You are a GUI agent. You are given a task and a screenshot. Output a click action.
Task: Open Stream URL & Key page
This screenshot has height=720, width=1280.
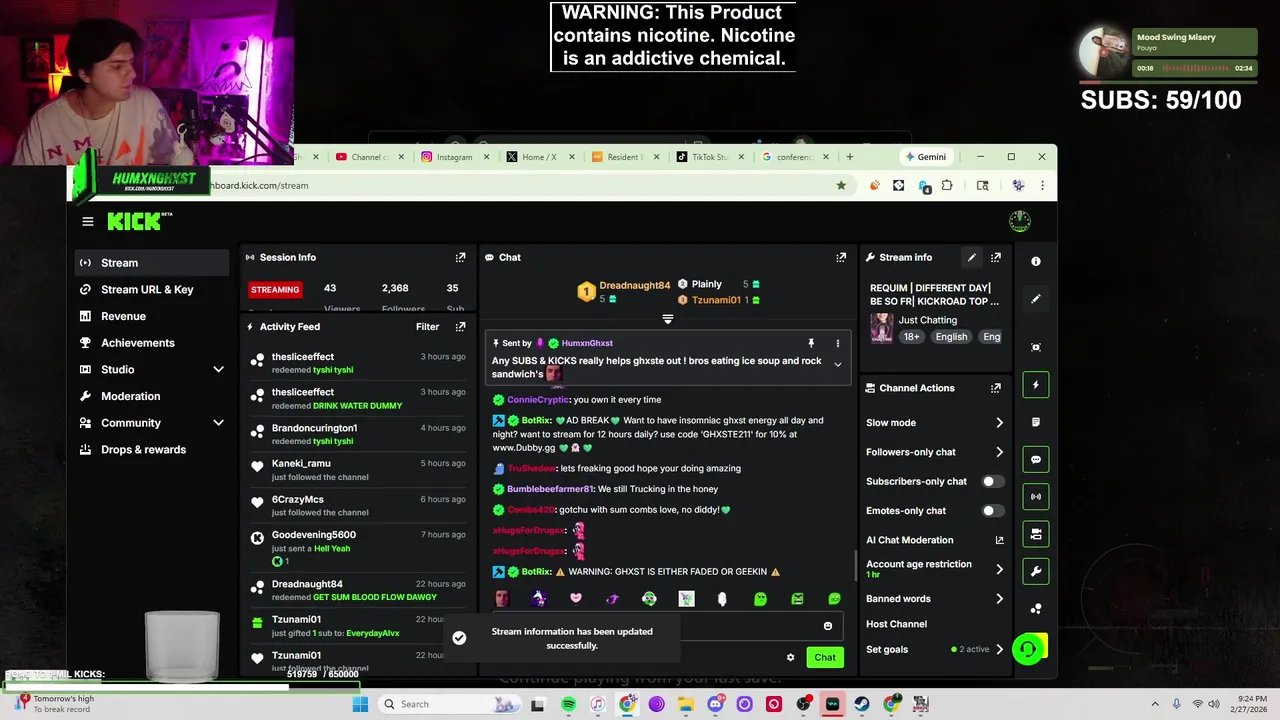click(152, 289)
